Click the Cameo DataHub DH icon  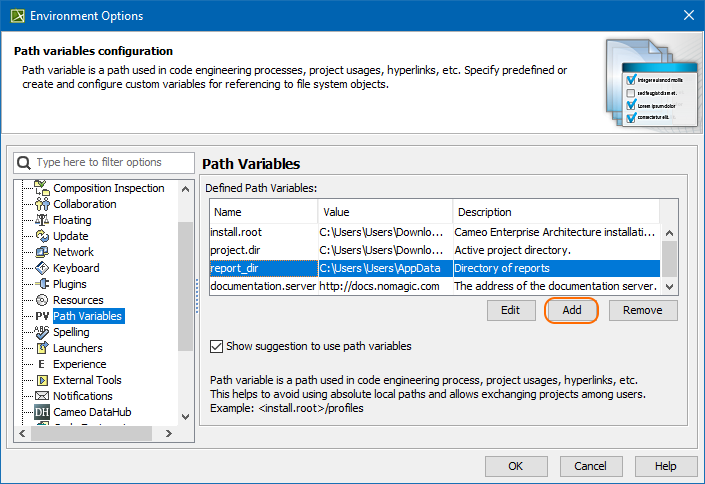42,412
